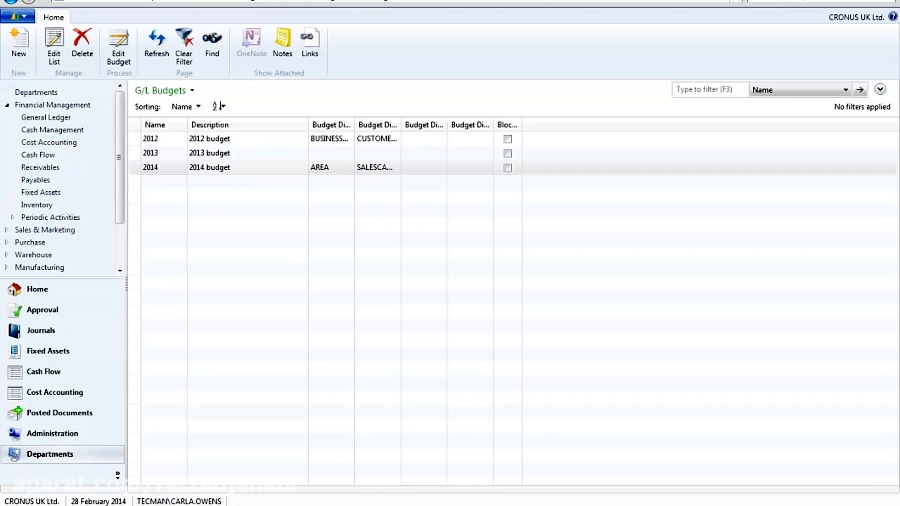Screen dimensions: 900x506
Task: Collapse the Financial Management tree node
Action: [7, 105]
